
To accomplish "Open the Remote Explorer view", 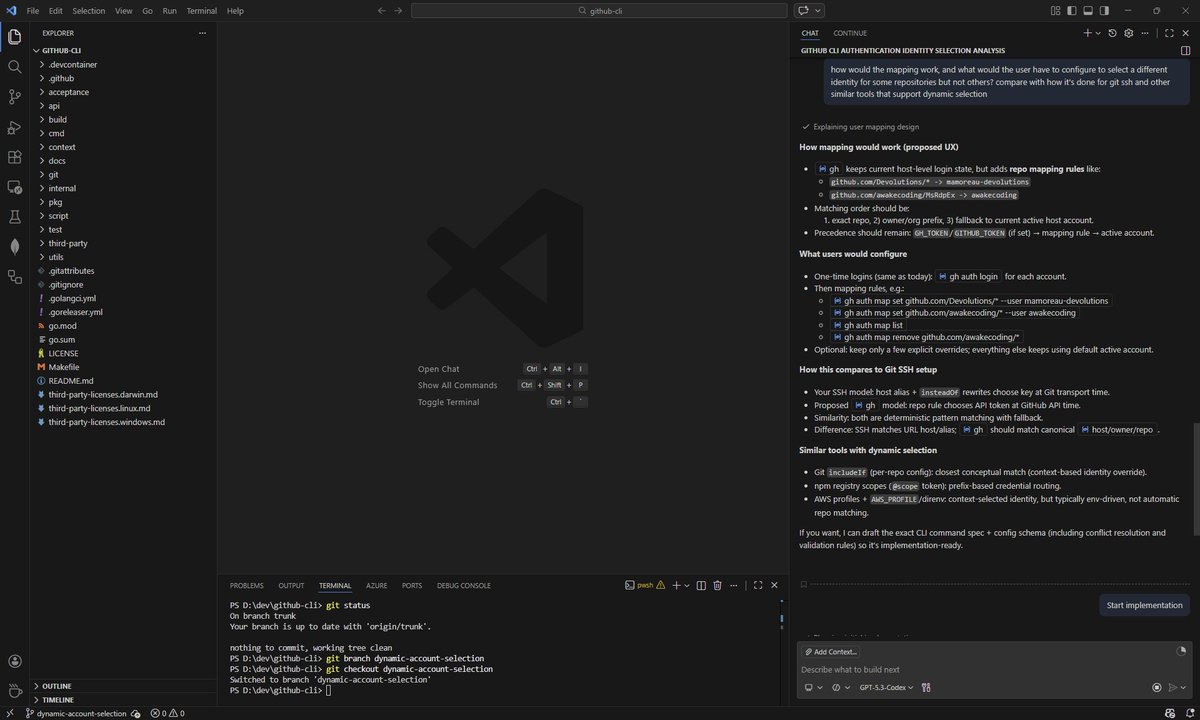I will click(x=14, y=187).
